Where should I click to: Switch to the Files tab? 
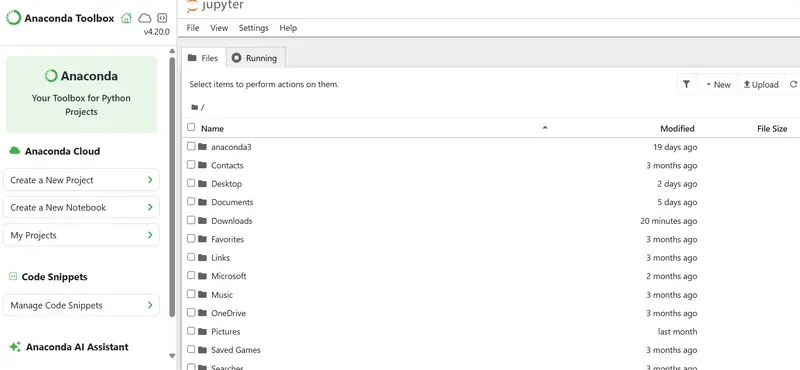(x=204, y=58)
